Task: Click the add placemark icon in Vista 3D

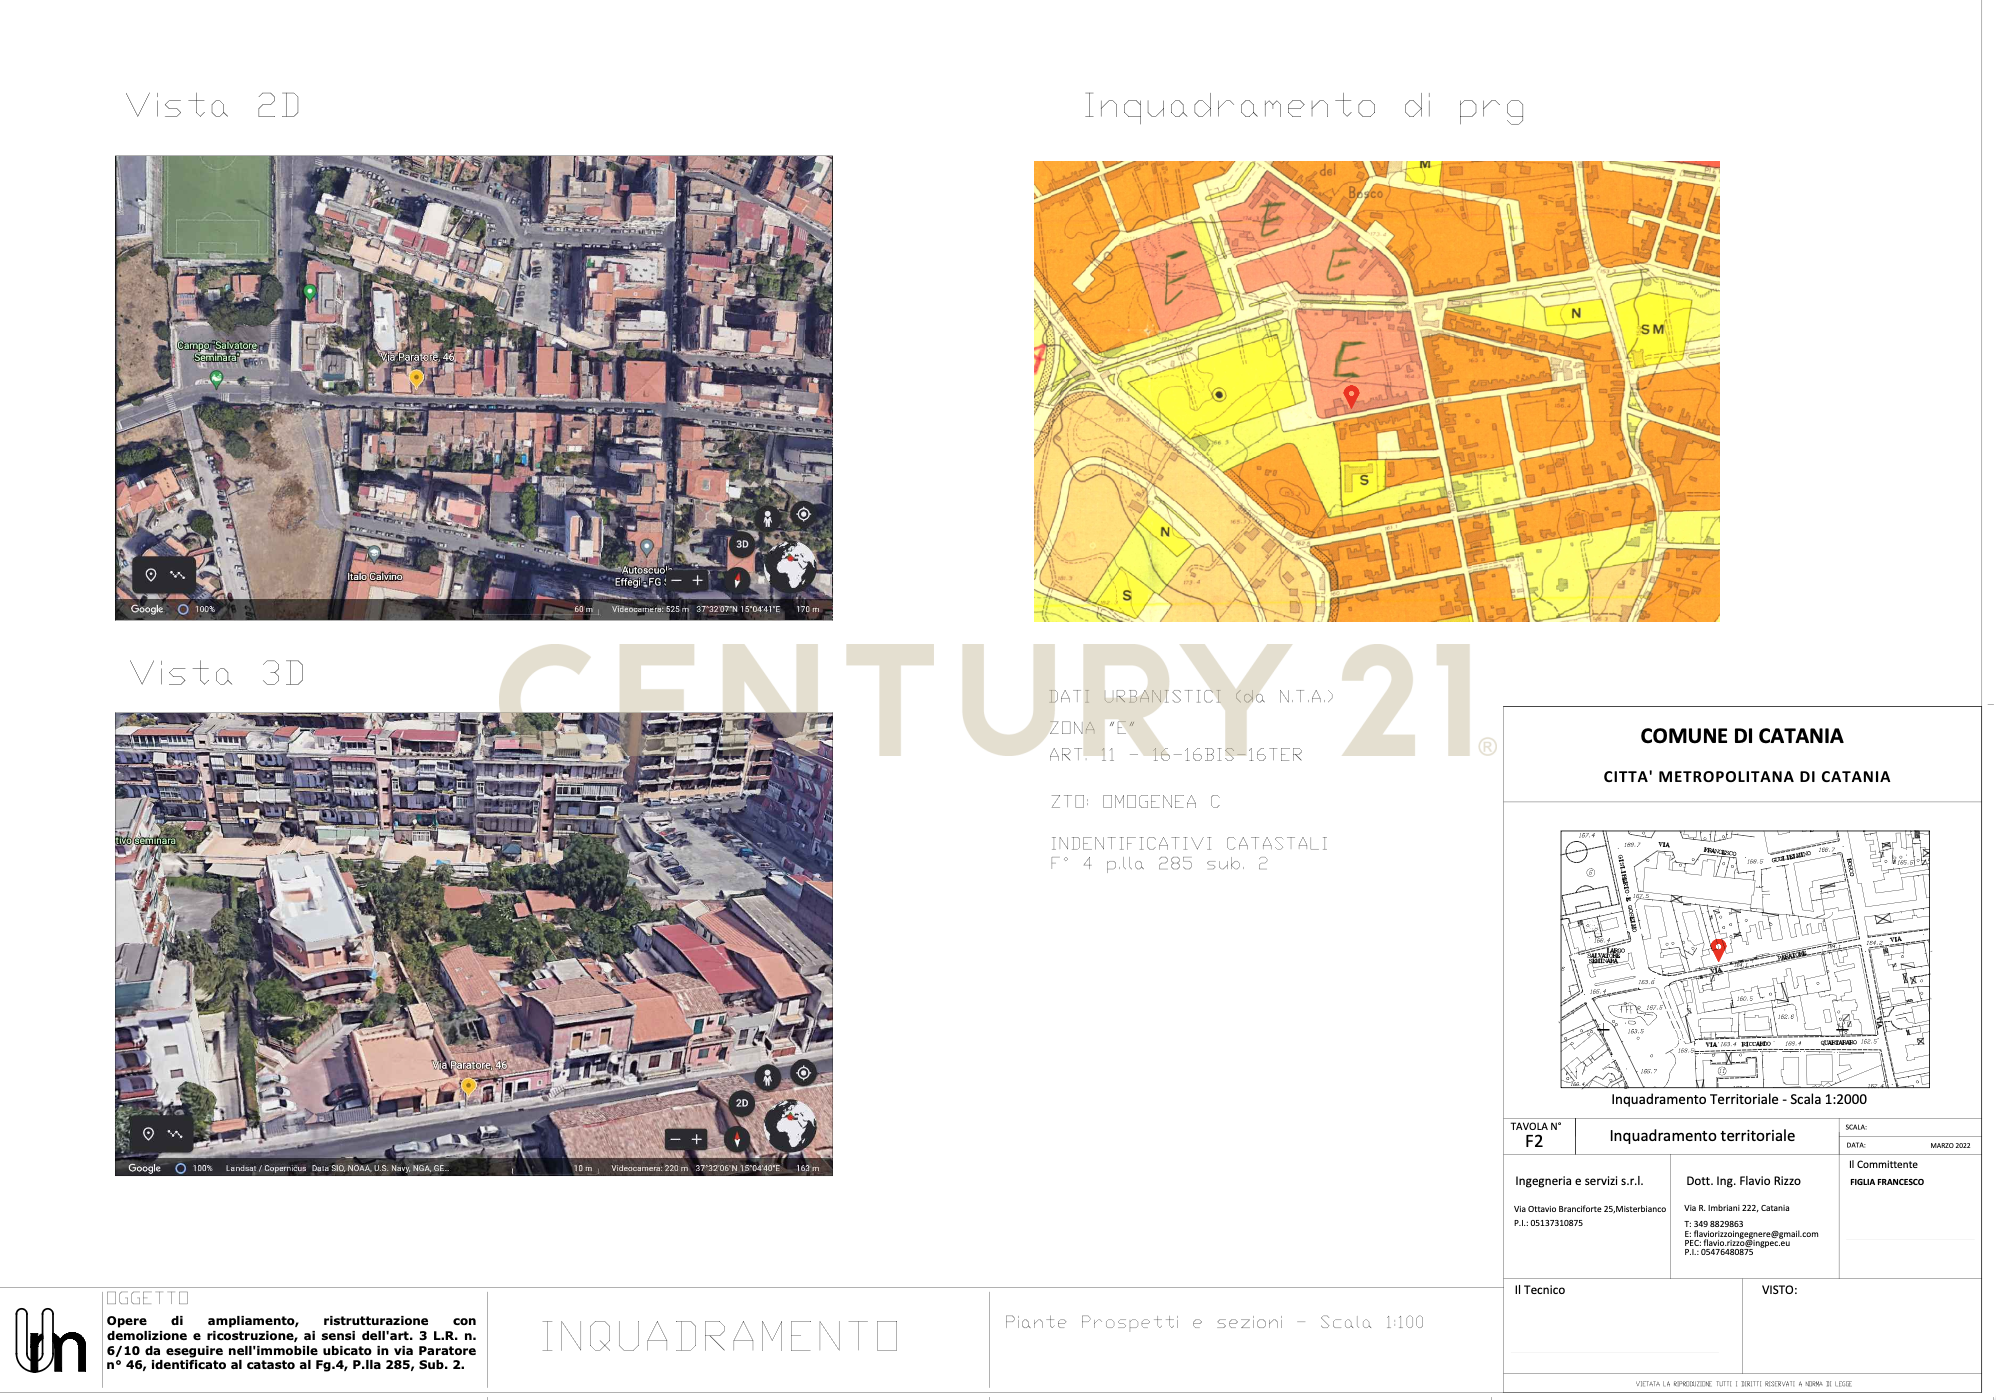Action: pos(148,1134)
